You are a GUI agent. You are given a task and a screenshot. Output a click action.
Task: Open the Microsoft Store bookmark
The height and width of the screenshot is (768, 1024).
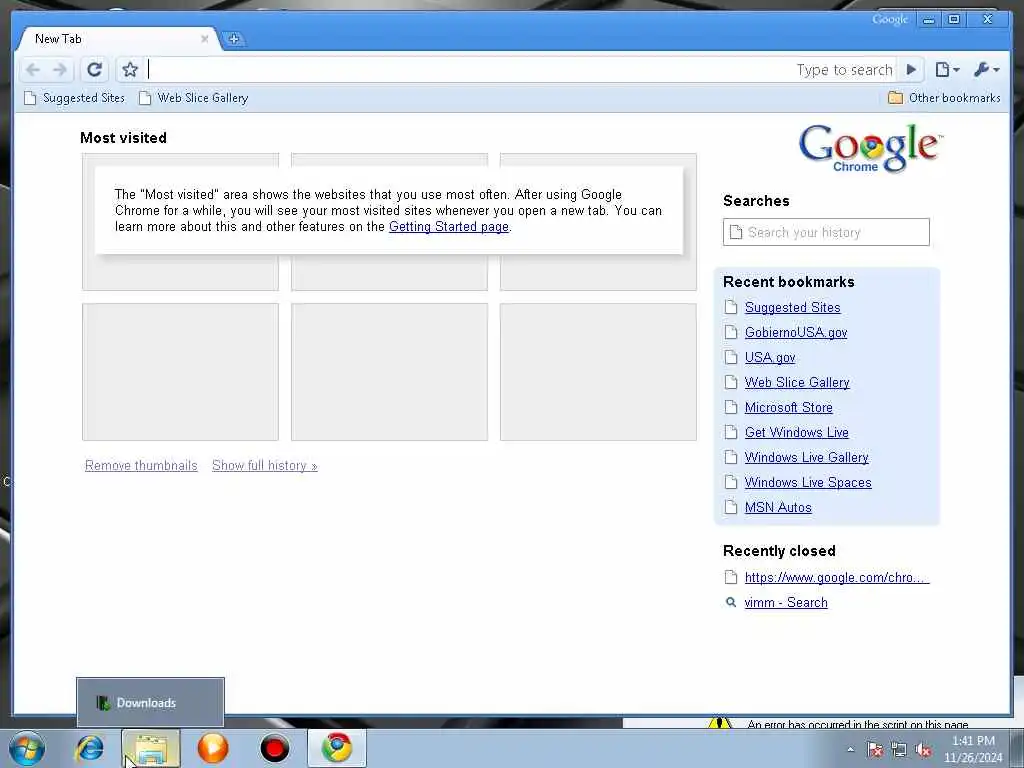click(788, 408)
